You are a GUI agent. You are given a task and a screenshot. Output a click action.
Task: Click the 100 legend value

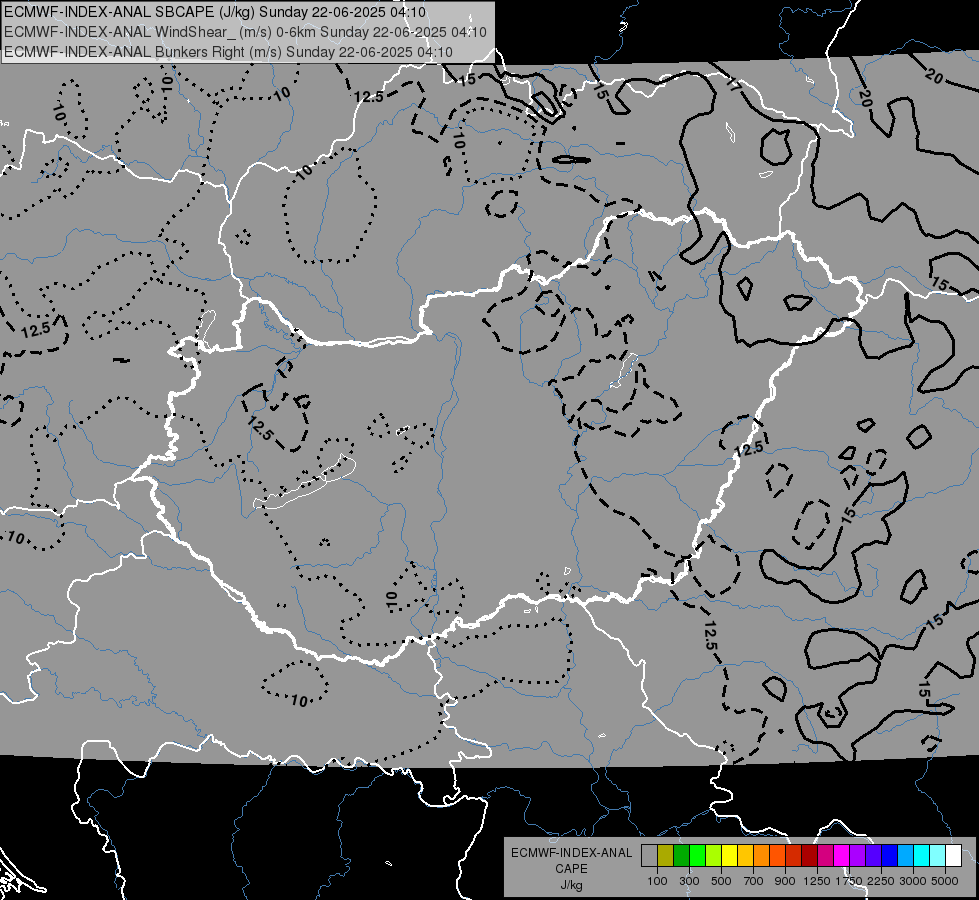point(657,881)
